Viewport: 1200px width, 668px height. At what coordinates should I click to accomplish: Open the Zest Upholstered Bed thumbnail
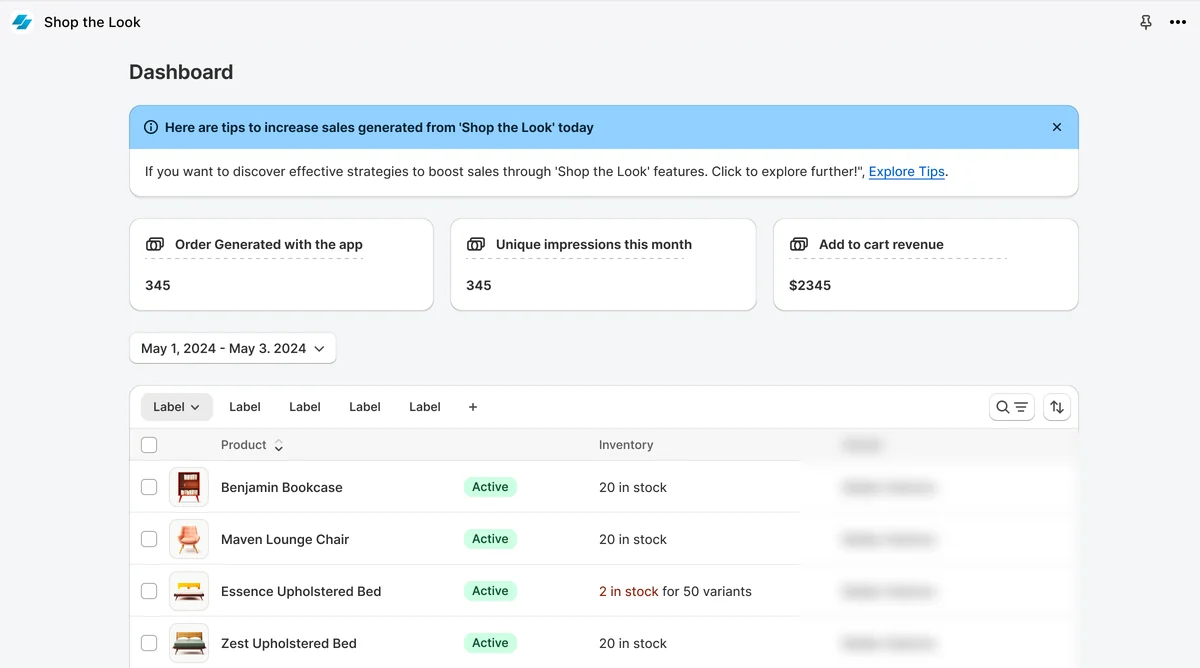(189, 643)
